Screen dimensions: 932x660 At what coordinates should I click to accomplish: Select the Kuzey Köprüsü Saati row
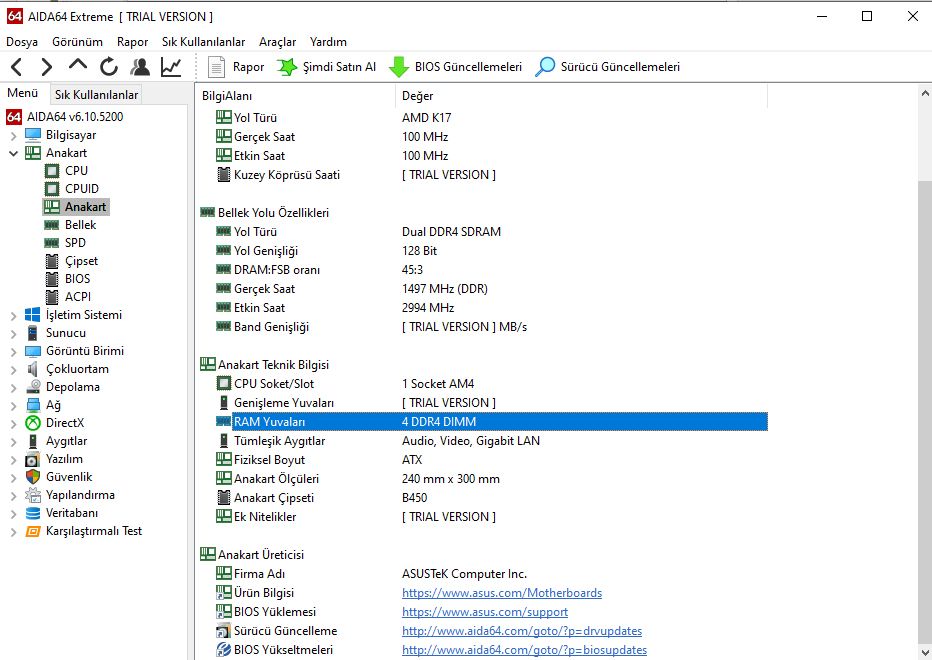pos(492,175)
